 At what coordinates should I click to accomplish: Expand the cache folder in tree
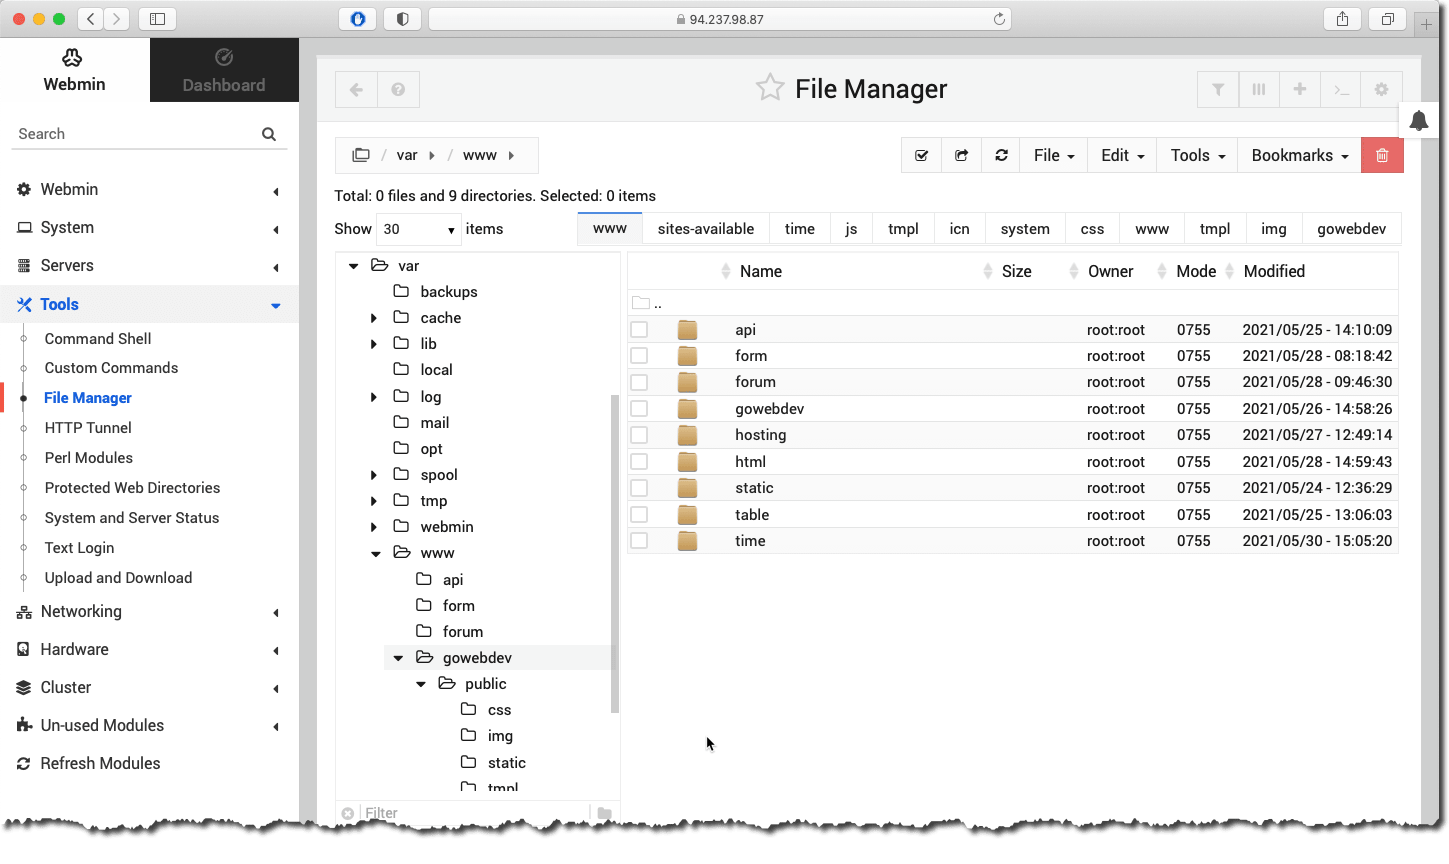tap(374, 318)
